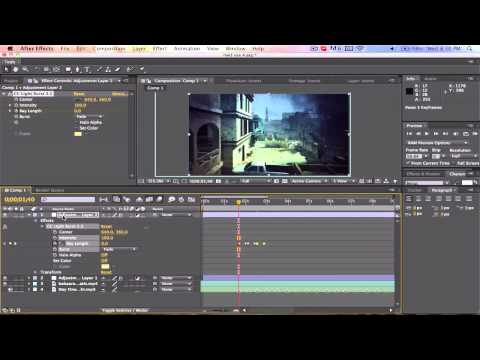Click the fill color swatch in Character panel

(x=467, y=182)
